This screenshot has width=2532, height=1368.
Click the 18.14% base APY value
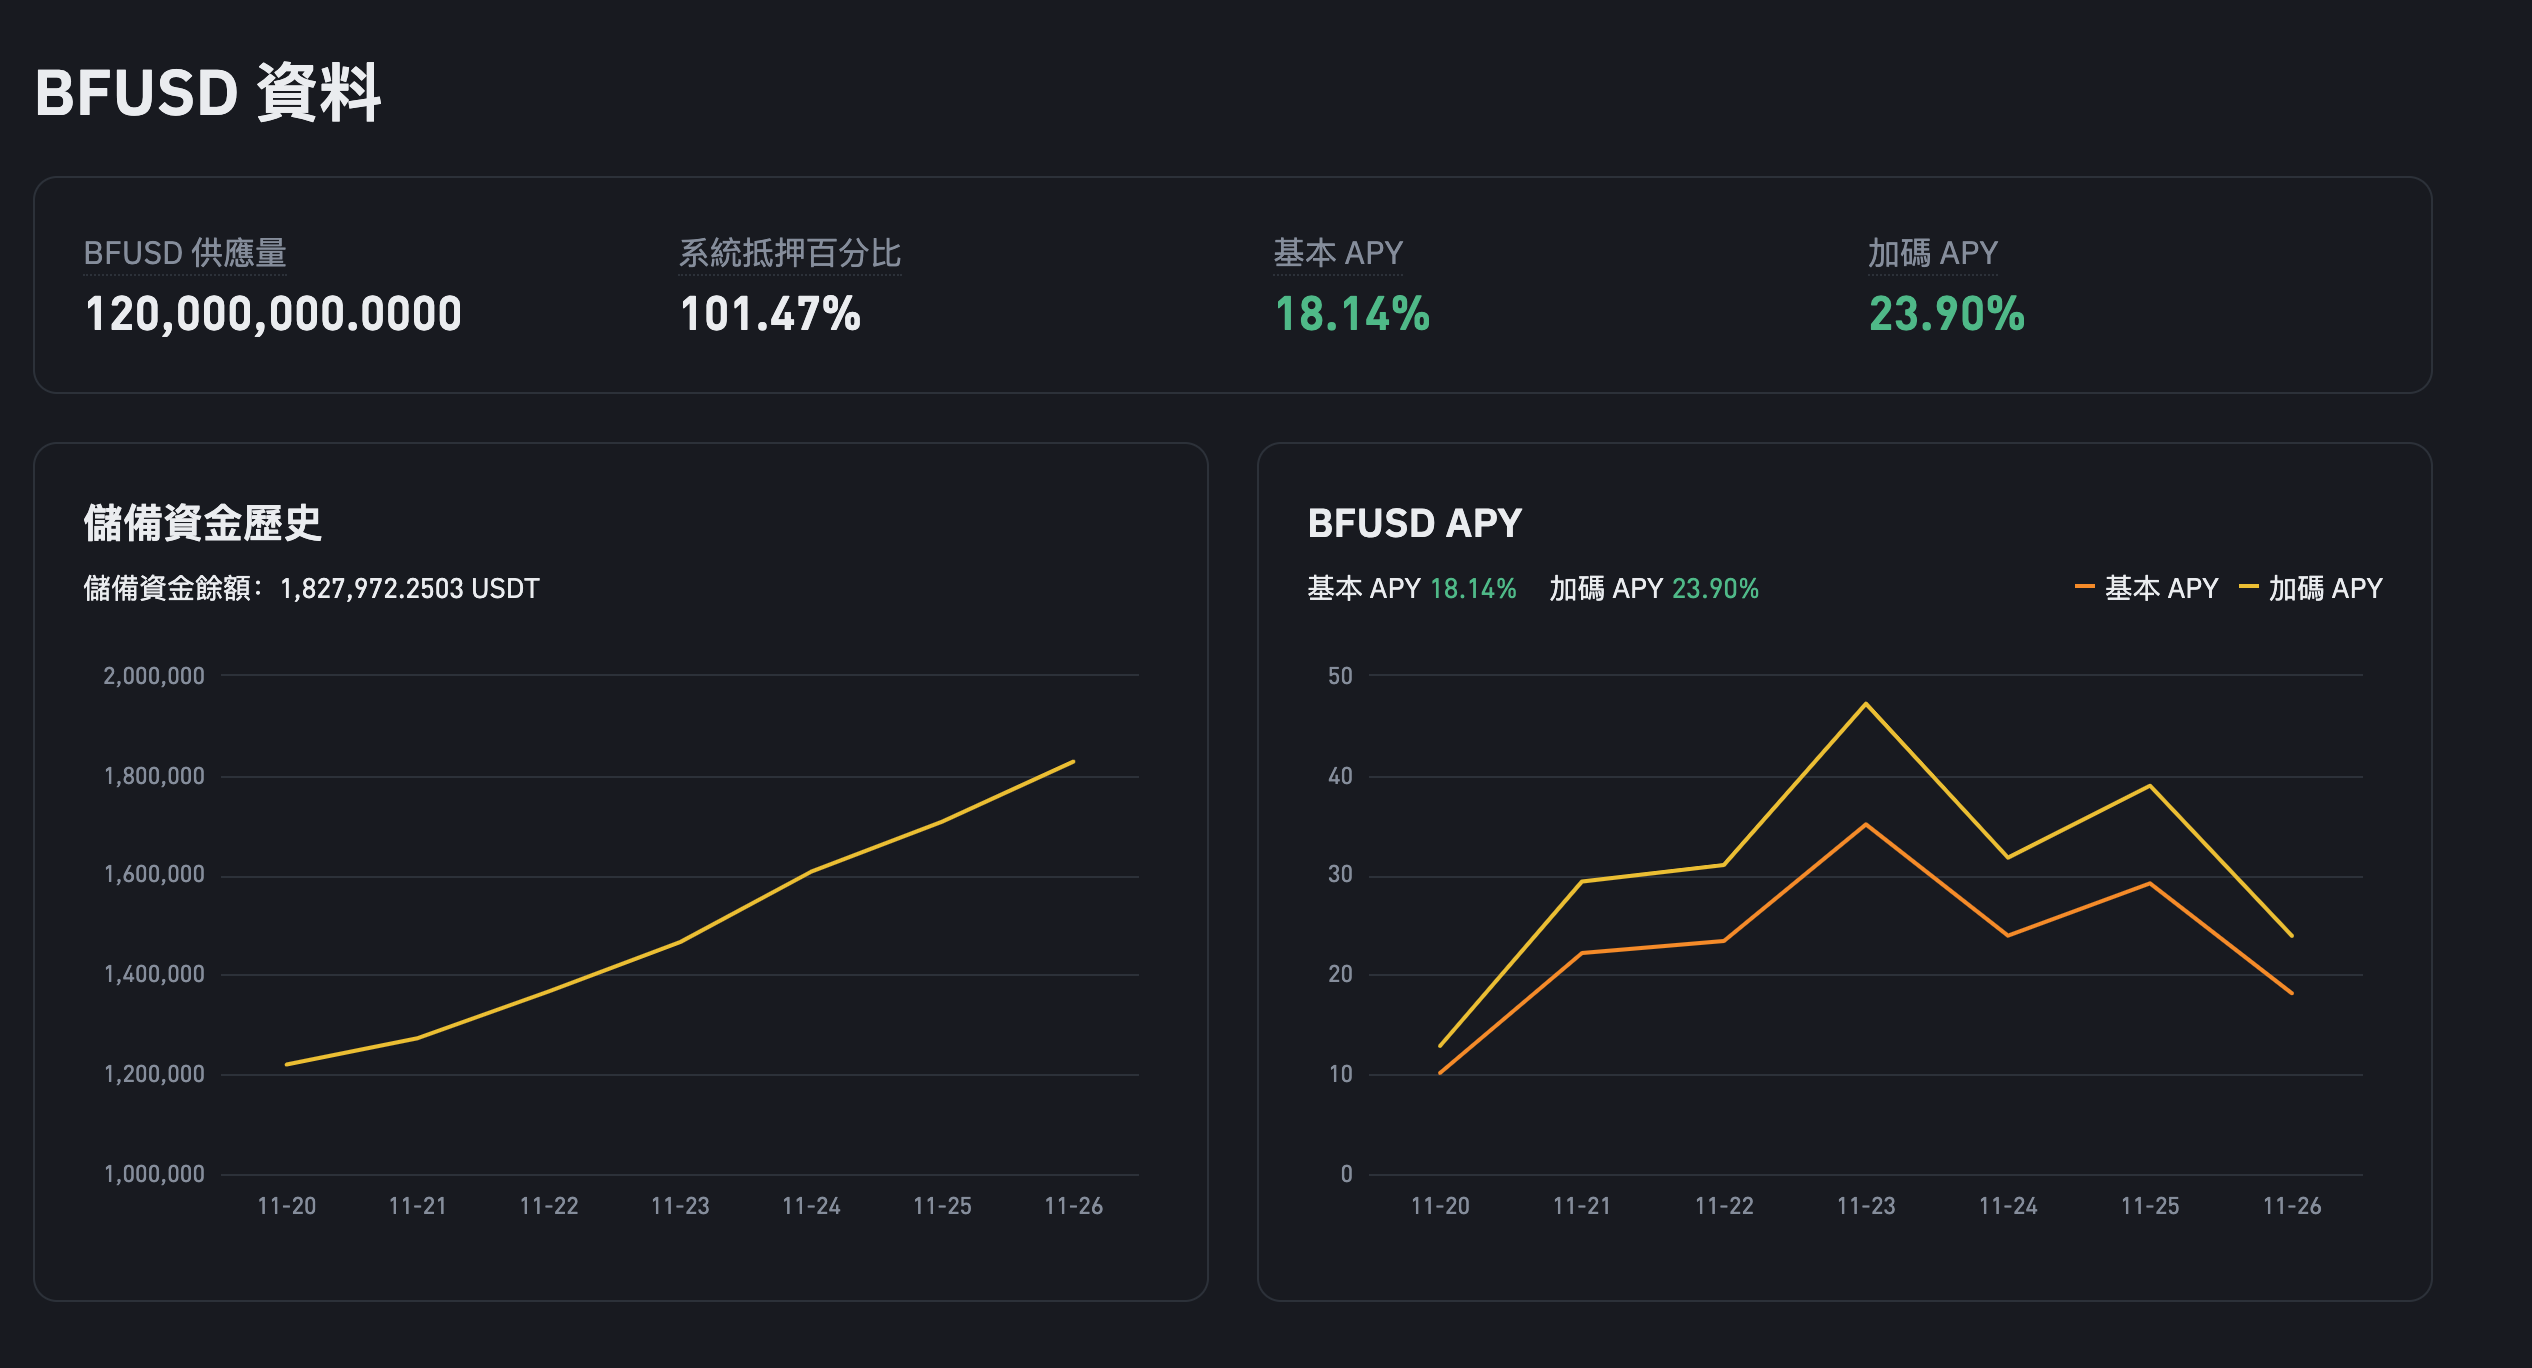tap(1352, 314)
